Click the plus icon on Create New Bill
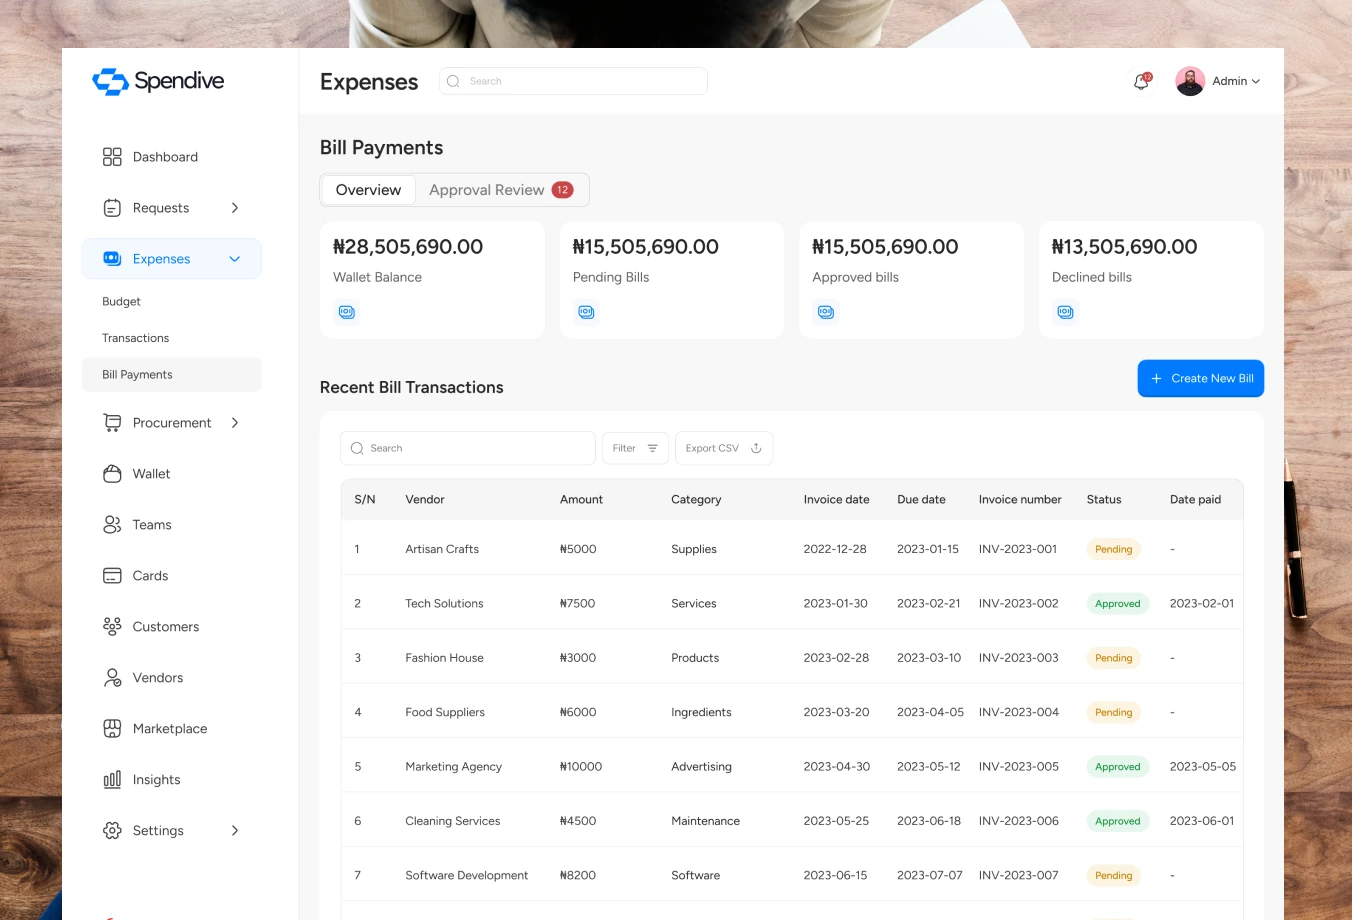Viewport: 1352px width, 920px height. coord(1156,378)
